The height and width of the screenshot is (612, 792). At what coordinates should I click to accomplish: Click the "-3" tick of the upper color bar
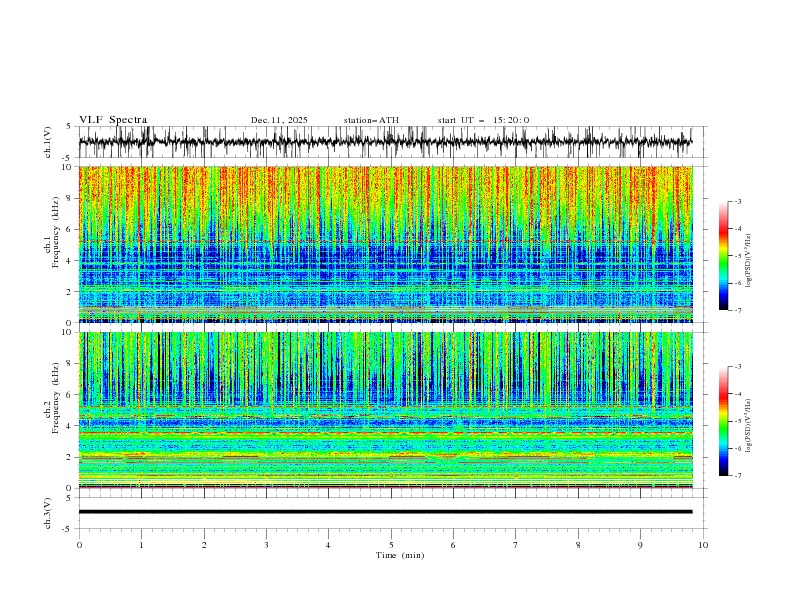[x=738, y=201]
